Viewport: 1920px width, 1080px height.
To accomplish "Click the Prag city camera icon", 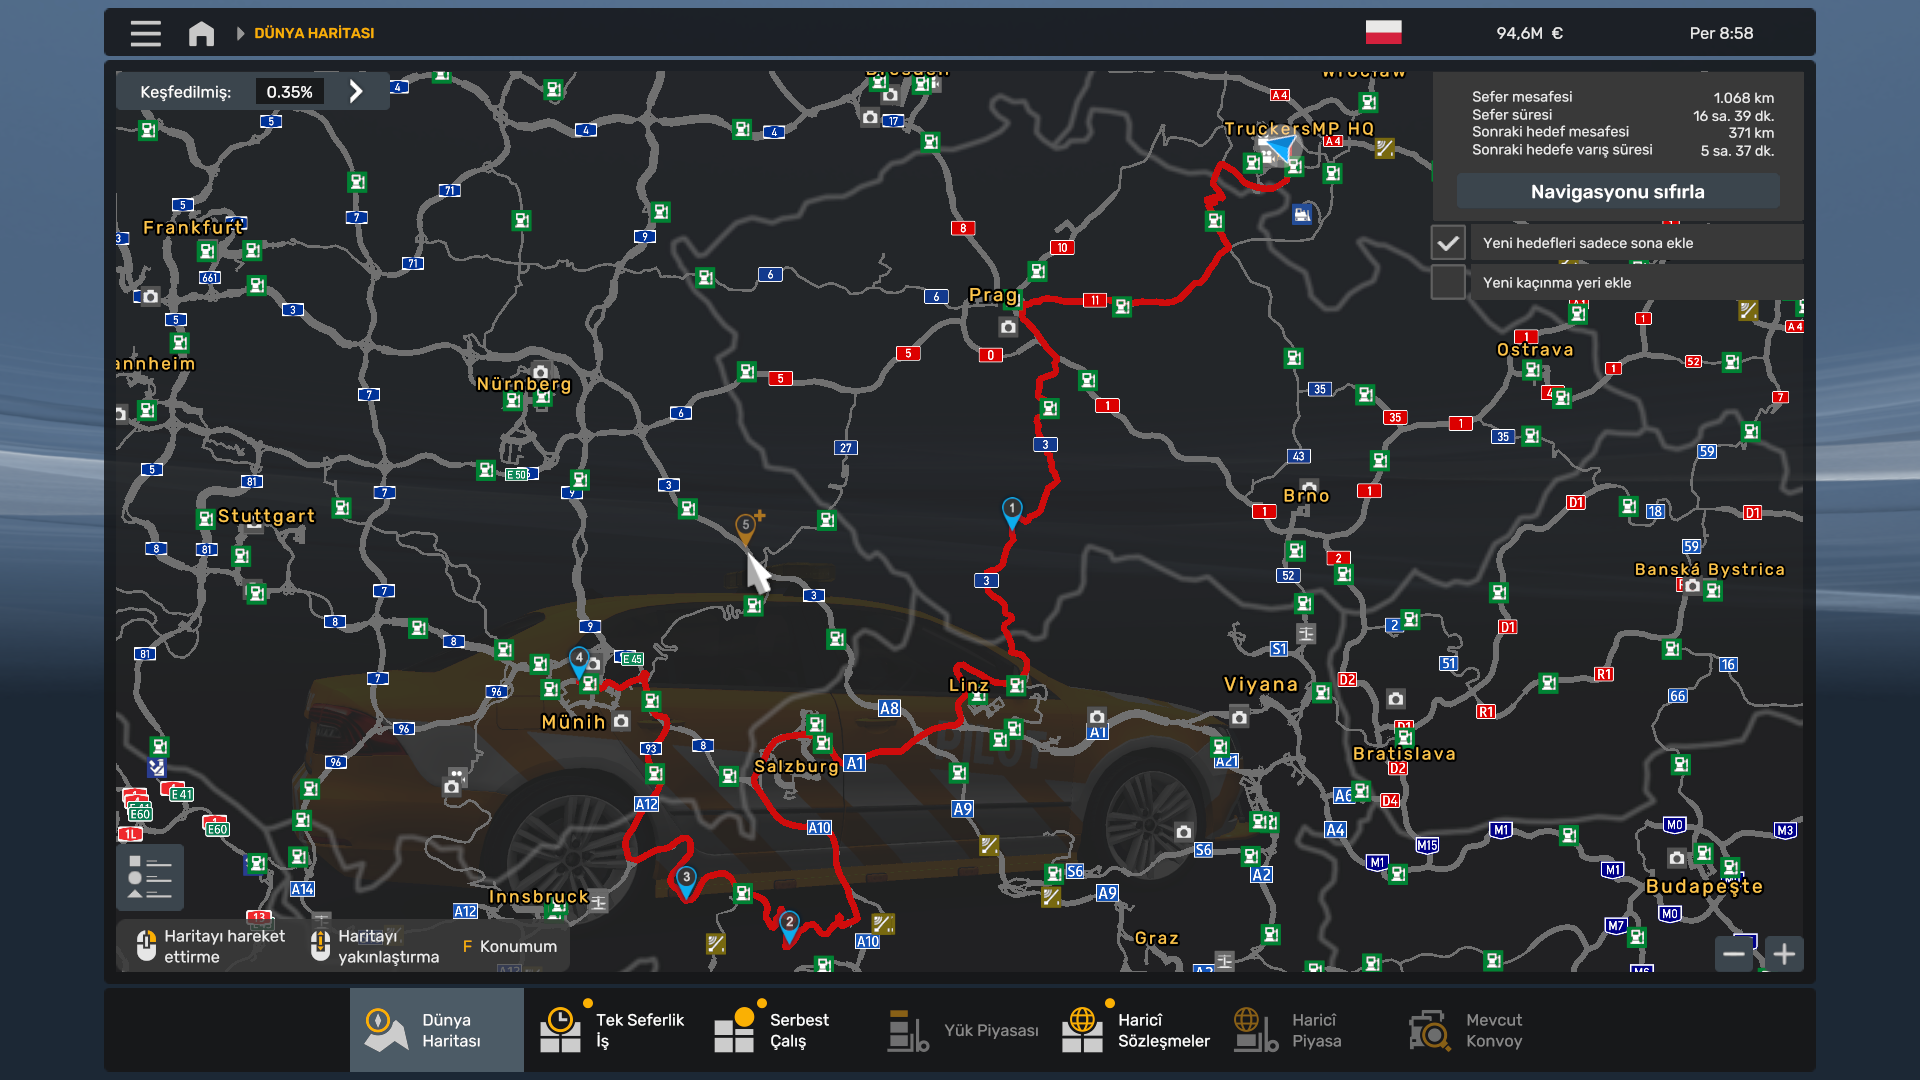I will tap(1008, 327).
